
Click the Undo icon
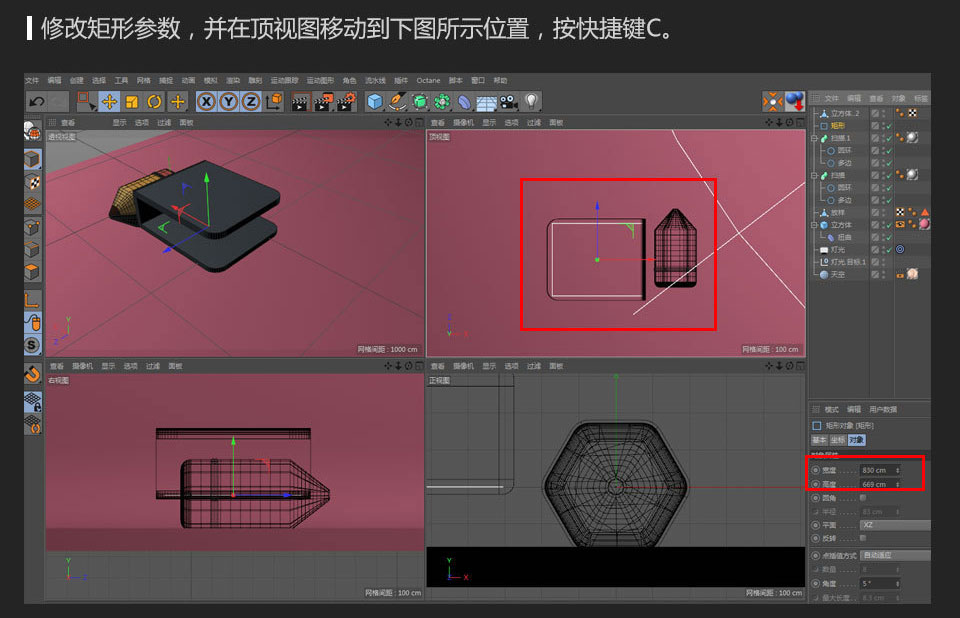[x=38, y=100]
